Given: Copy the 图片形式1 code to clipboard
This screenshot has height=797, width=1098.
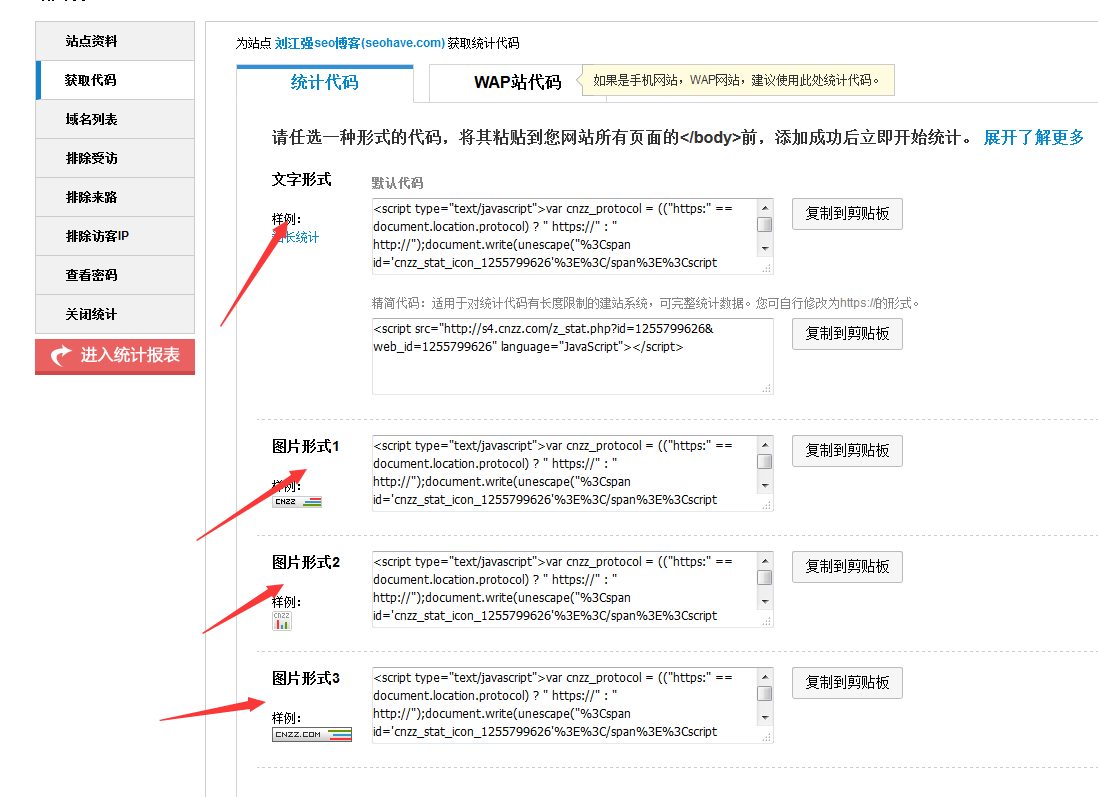Looking at the screenshot, I should 847,450.
